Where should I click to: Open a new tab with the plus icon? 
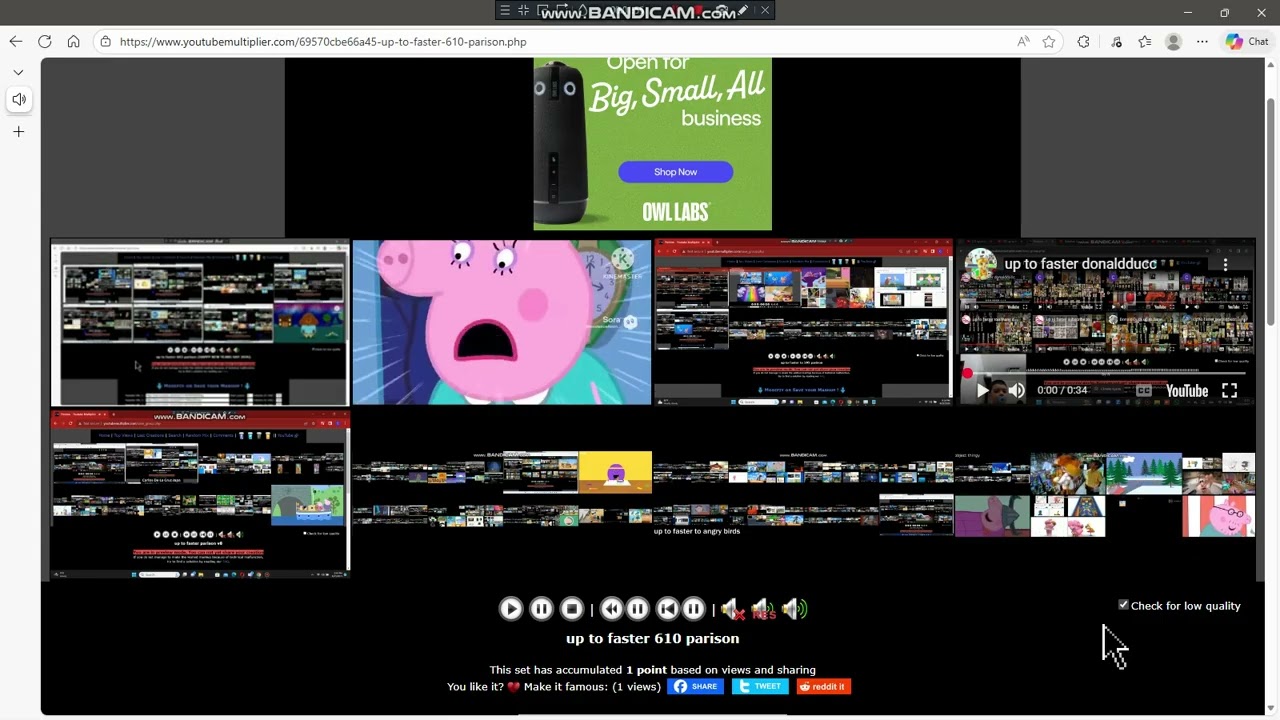pos(18,131)
